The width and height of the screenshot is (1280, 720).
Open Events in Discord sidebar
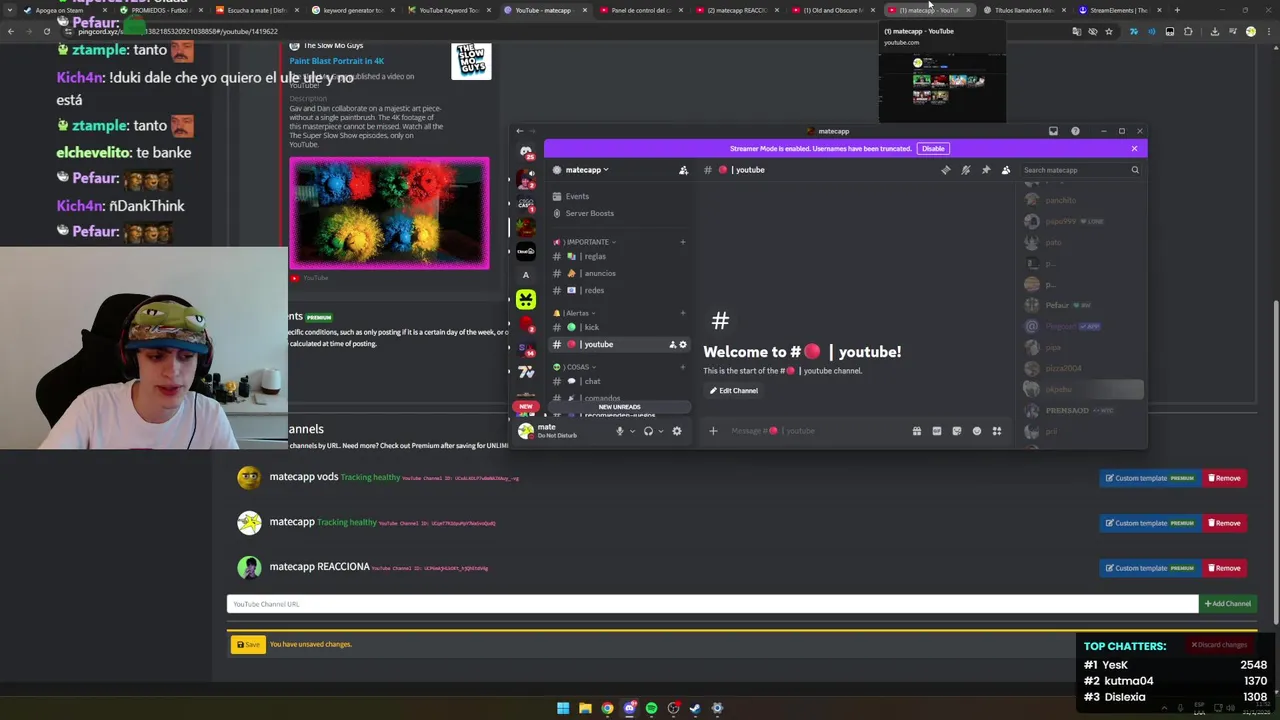click(619, 196)
